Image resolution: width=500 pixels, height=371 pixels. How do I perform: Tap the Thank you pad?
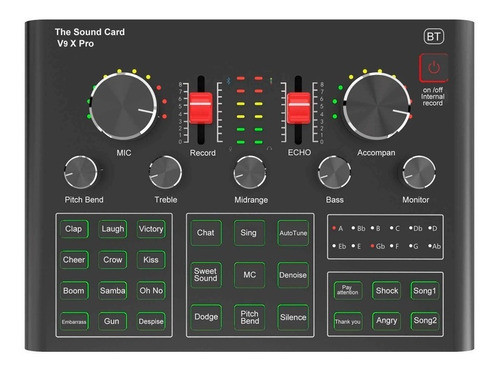pyautogui.click(x=348, y=321)
